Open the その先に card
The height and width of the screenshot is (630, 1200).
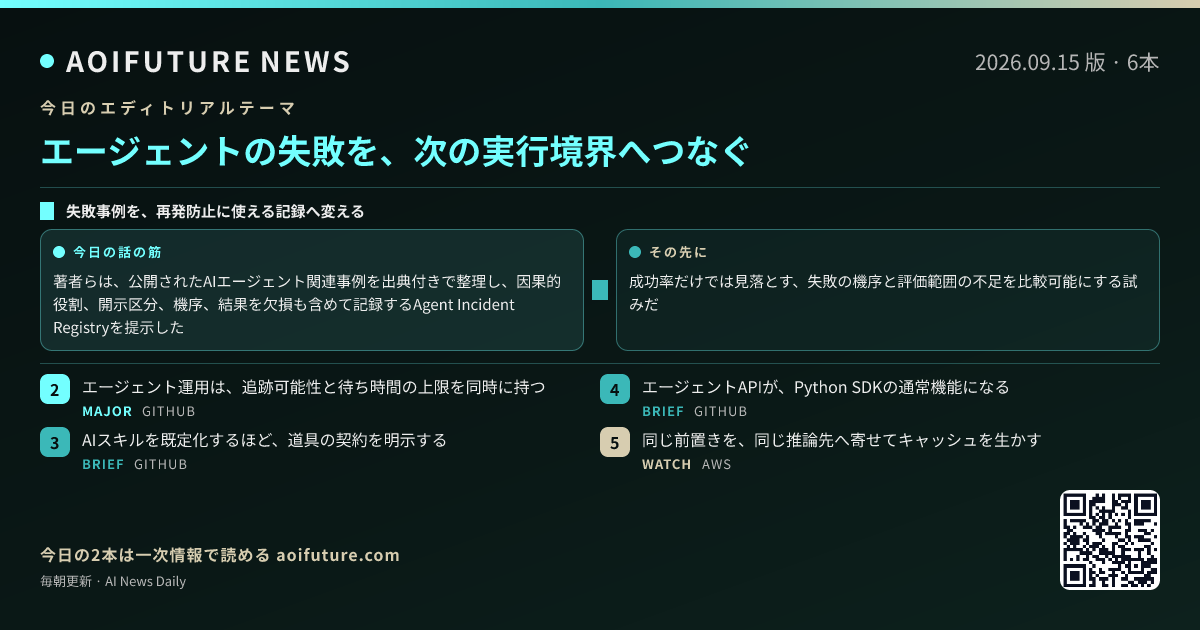(888, 290)
